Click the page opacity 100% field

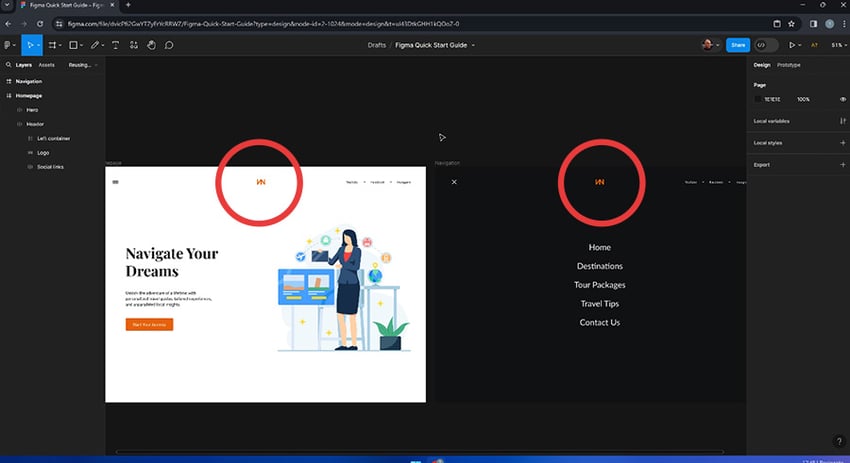point(803,99)
